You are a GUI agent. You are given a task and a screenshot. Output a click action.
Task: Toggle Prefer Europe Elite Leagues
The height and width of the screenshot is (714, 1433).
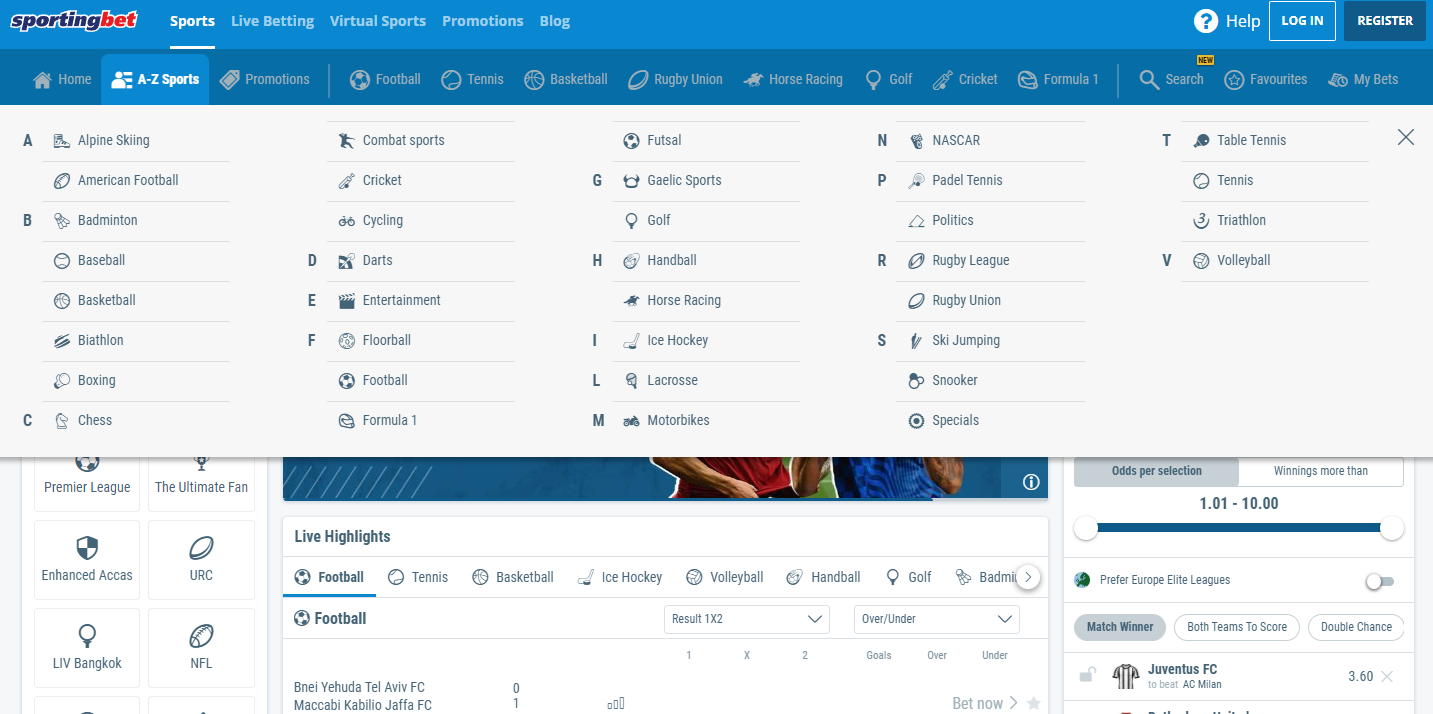tap(1380, 580)
